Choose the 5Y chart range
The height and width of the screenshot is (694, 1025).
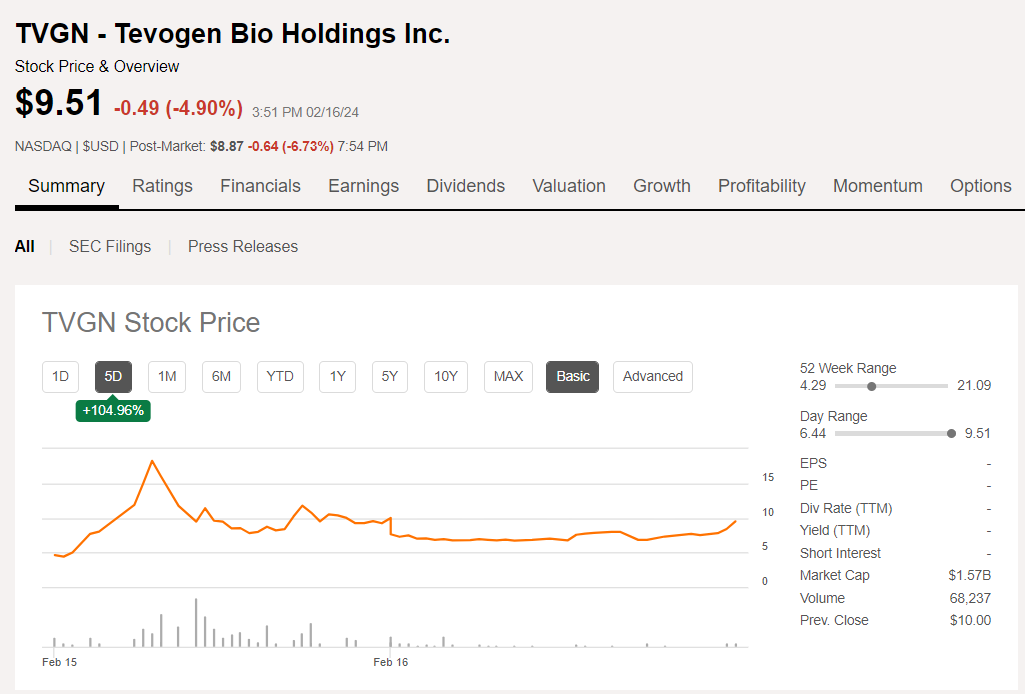pyautogui.click(x=389, y=376)
